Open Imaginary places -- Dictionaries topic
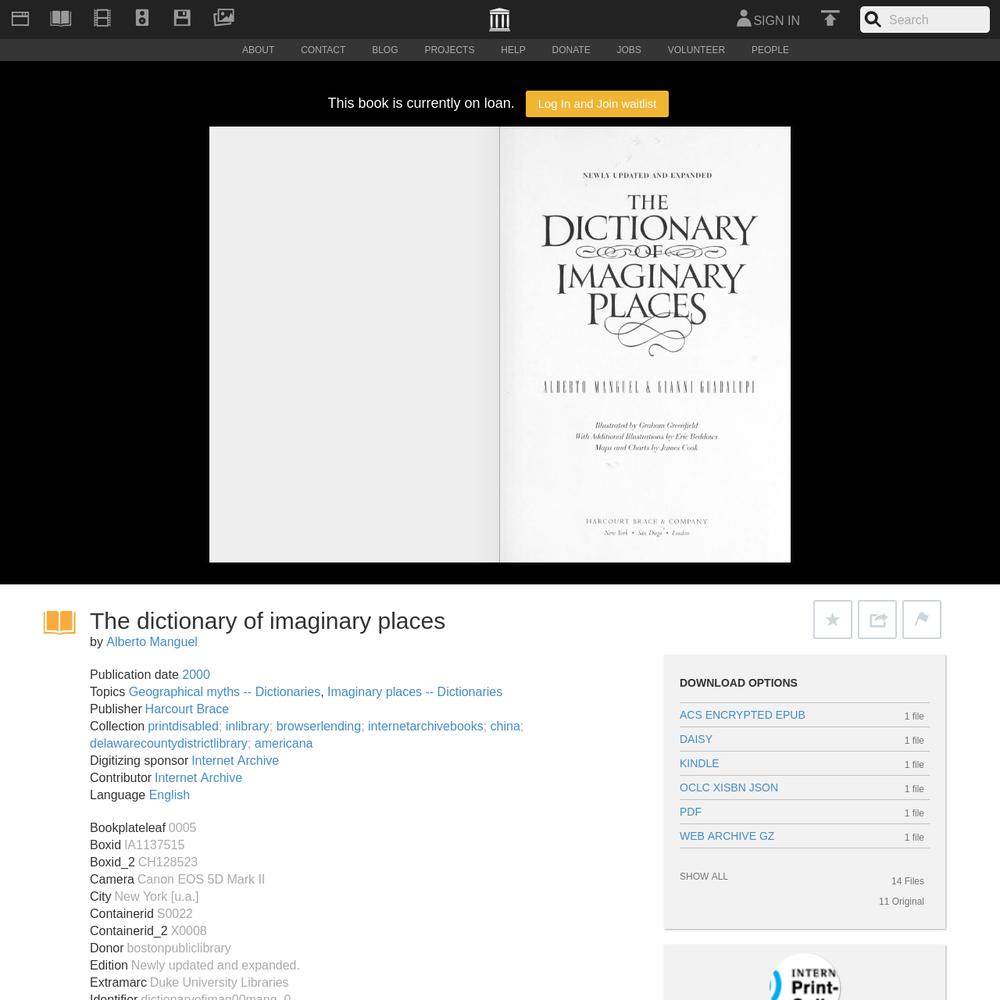This screenshot has width=1000, height=1000. 415,691
